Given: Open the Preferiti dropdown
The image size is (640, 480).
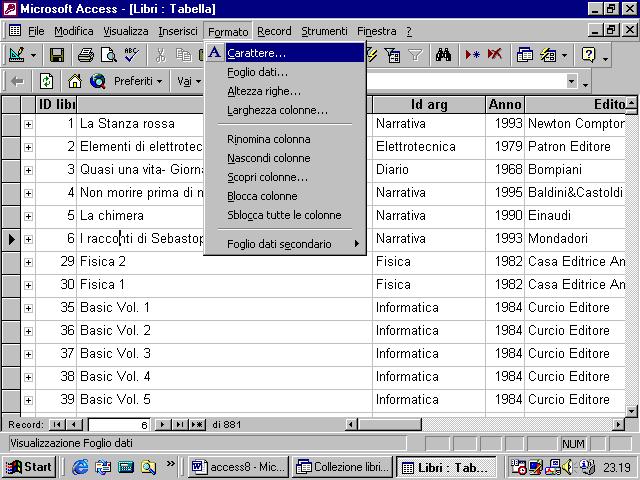Looking at the screenshot, I should pos(138,81).
